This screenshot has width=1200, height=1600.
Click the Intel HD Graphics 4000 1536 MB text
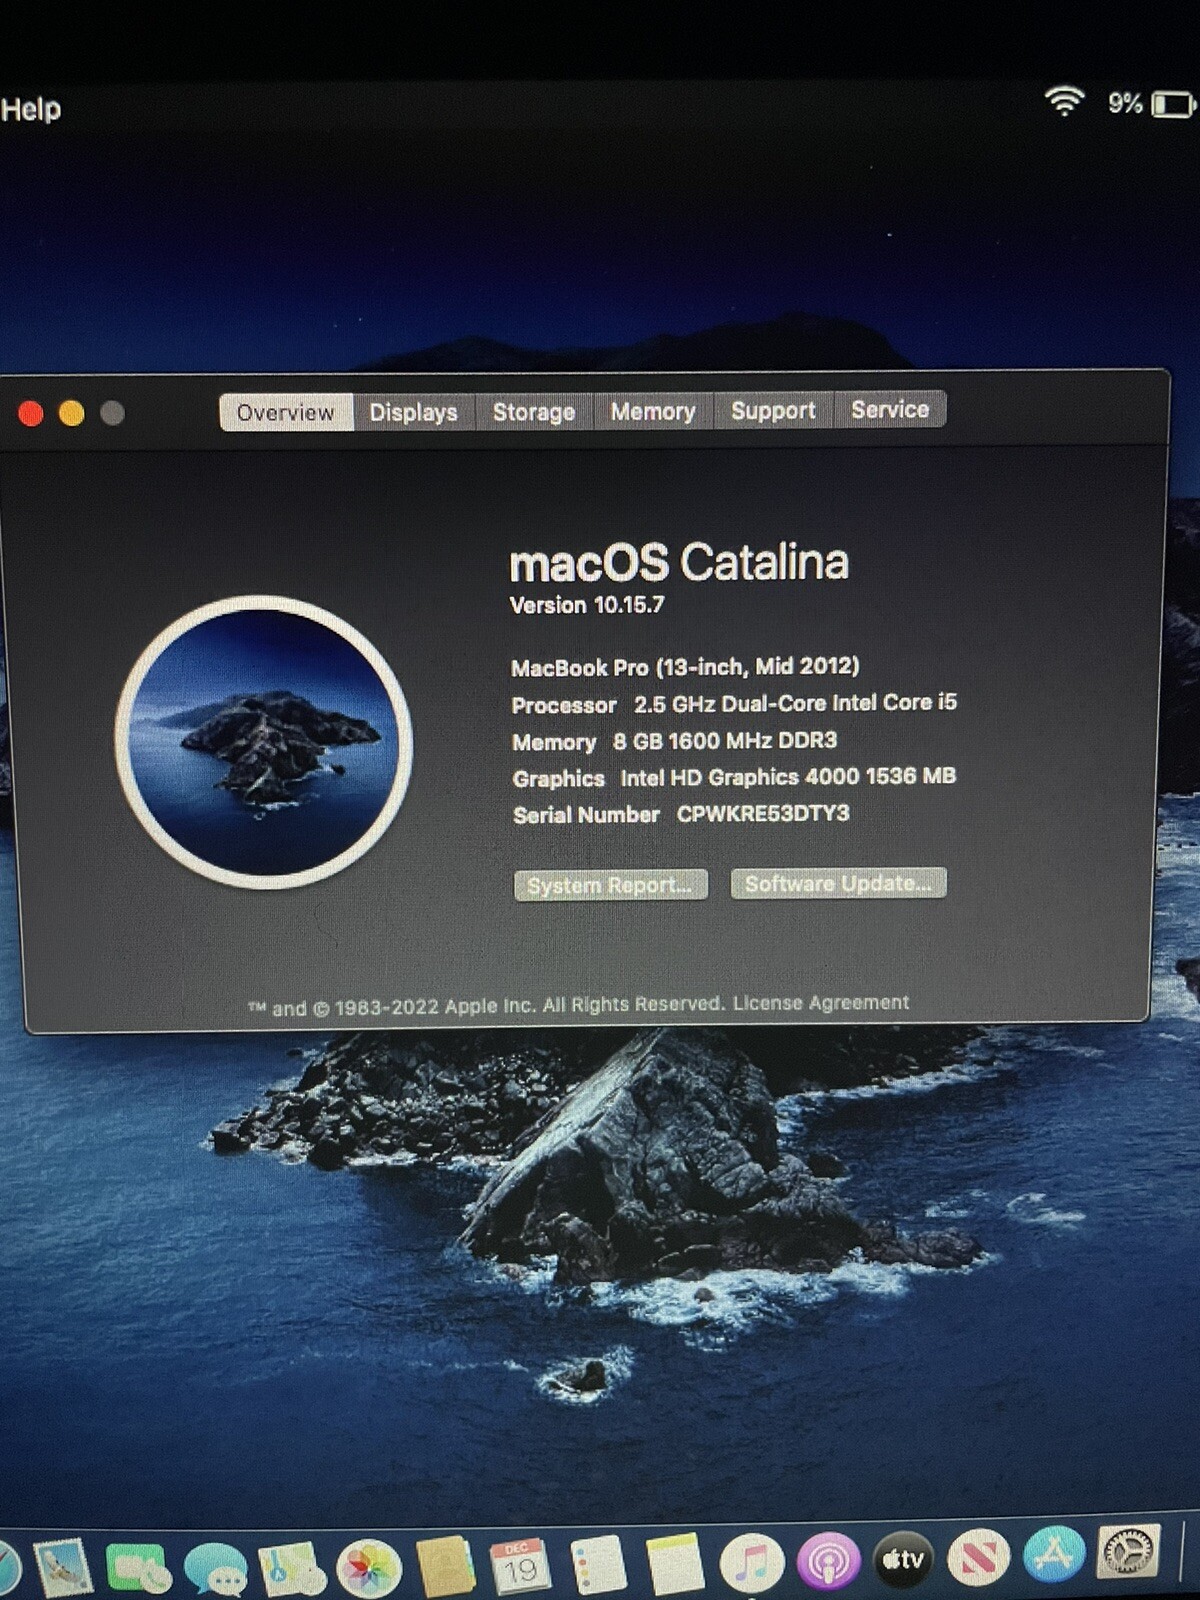click(788, 777)
